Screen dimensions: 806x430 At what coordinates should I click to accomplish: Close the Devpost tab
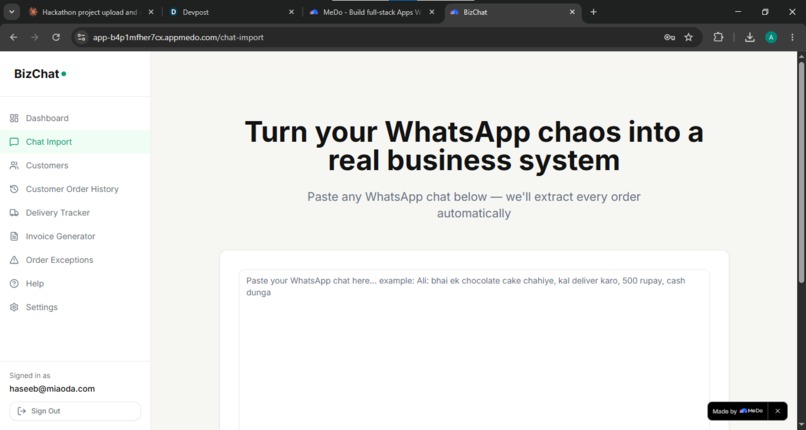(291, 12)
